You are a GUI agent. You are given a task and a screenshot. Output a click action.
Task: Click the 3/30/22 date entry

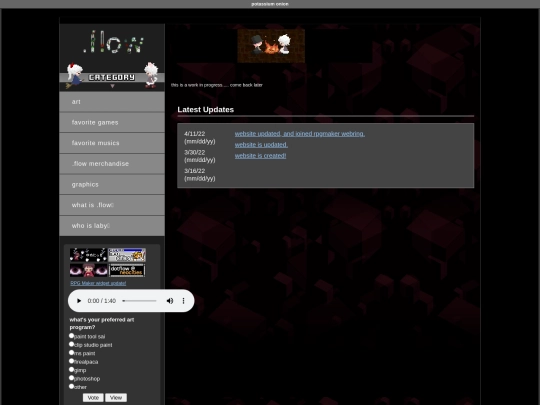pyautogui.click(x=200, y=156)
